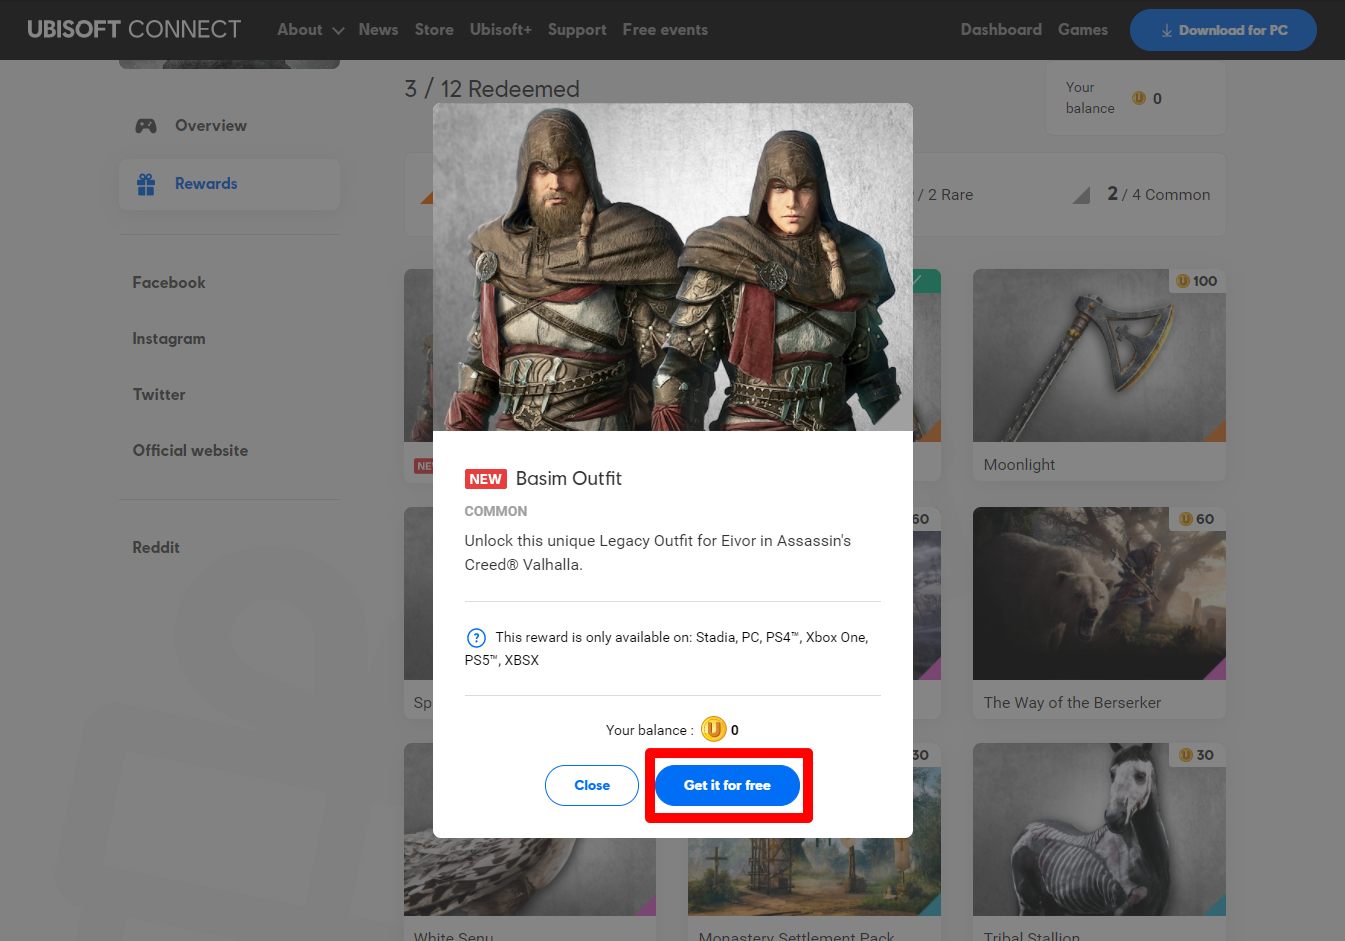This screenshot has width=1345, height=941.
Task: Click the NEW badge on Basim Outfit
Action: (x=486, y=479)
